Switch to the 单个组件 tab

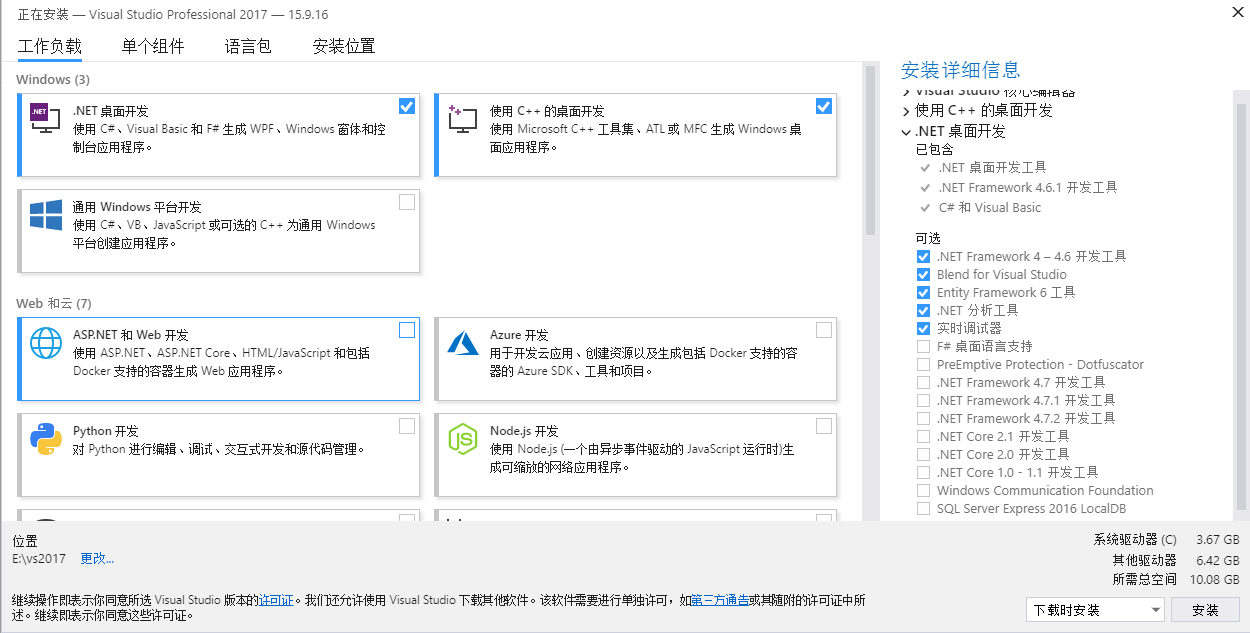(153, 46)
